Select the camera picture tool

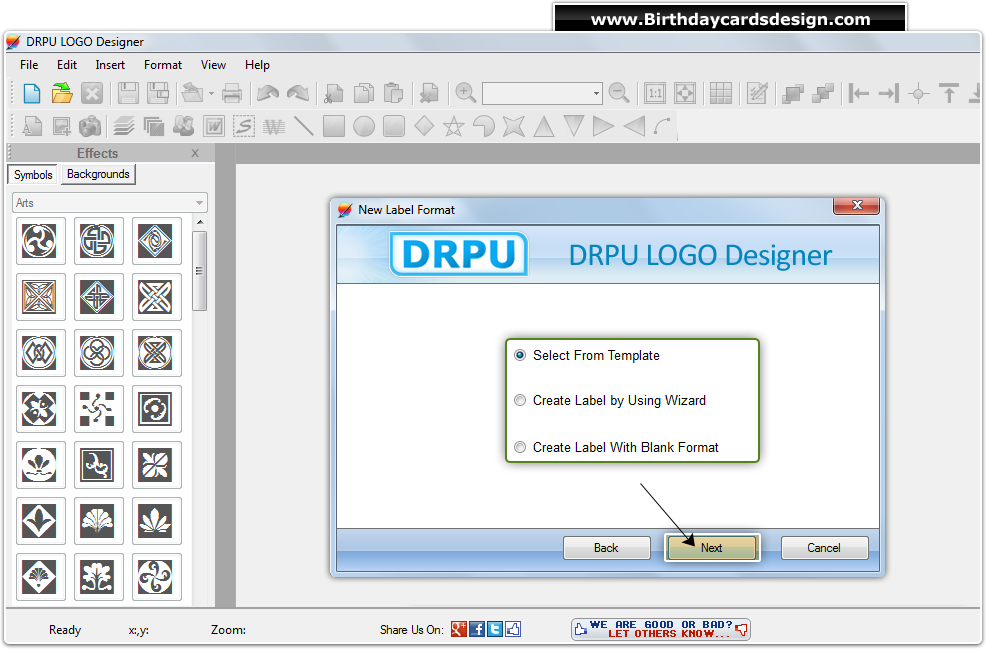tap(91, 126)
